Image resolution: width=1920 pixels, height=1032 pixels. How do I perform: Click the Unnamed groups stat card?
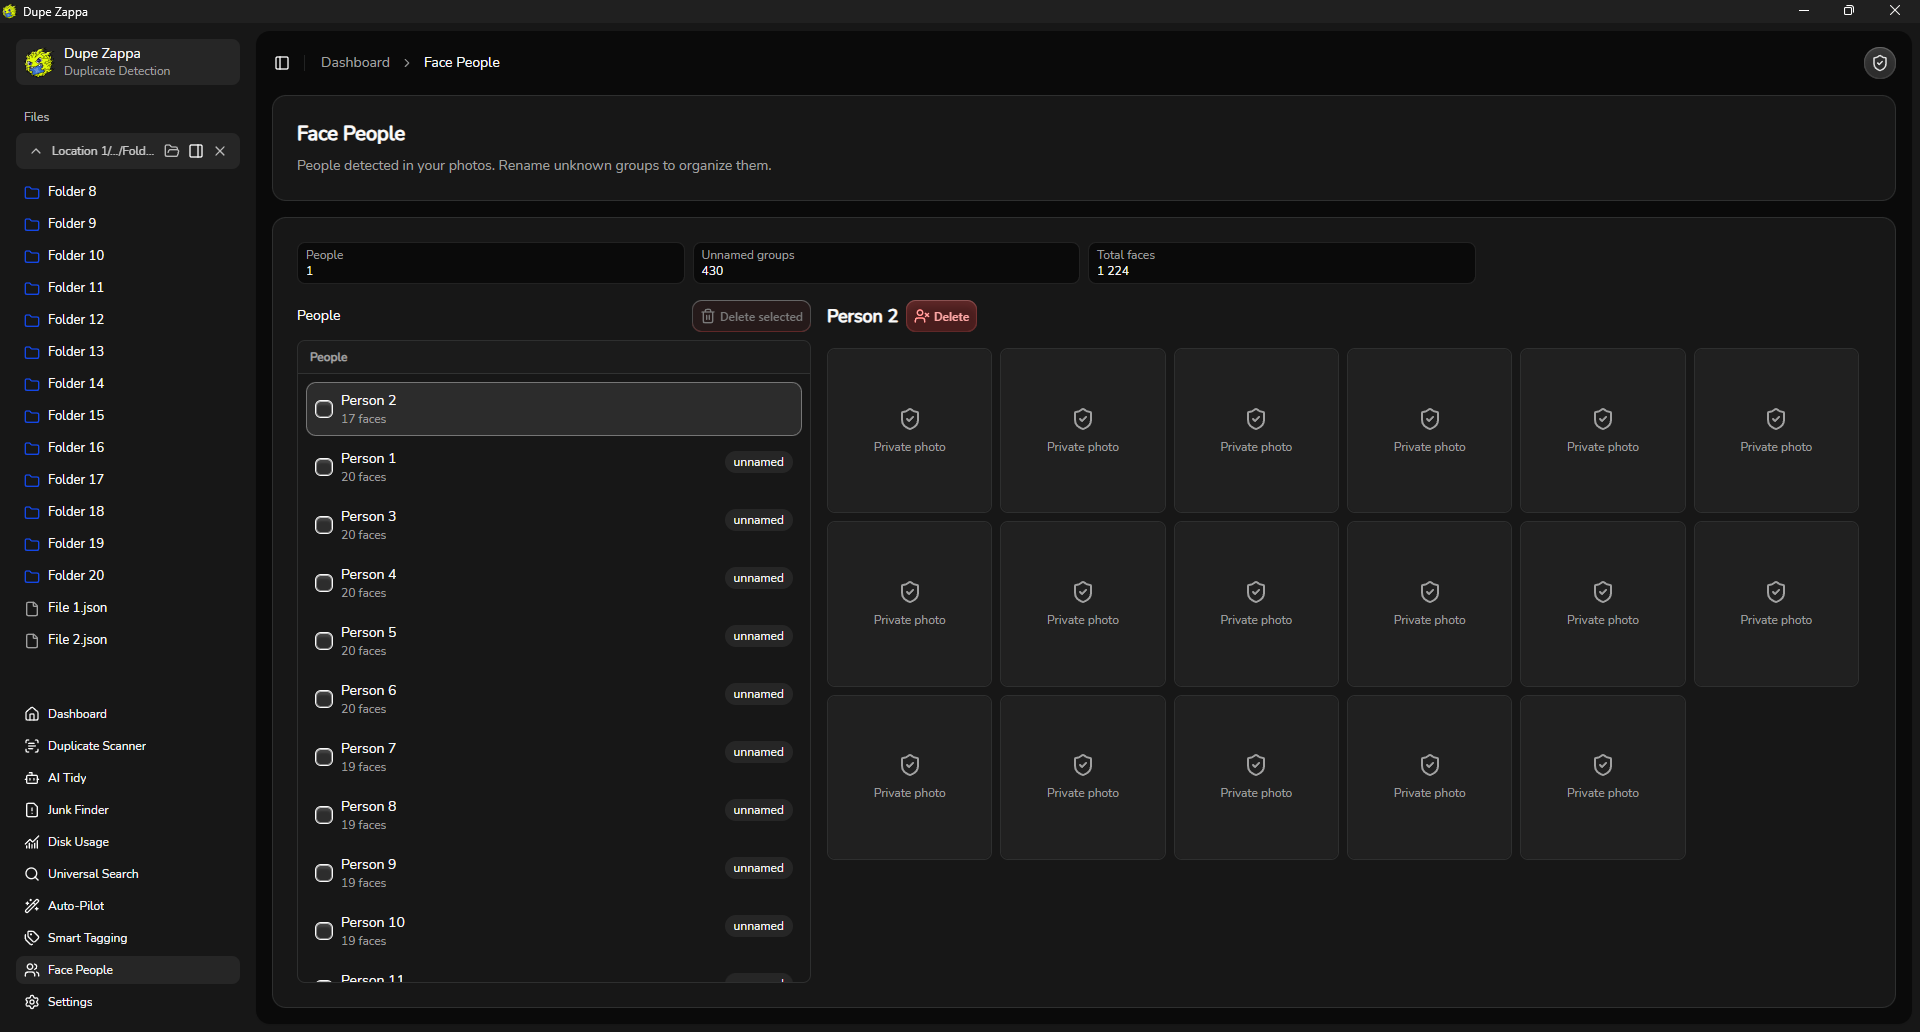click(886, 263)
